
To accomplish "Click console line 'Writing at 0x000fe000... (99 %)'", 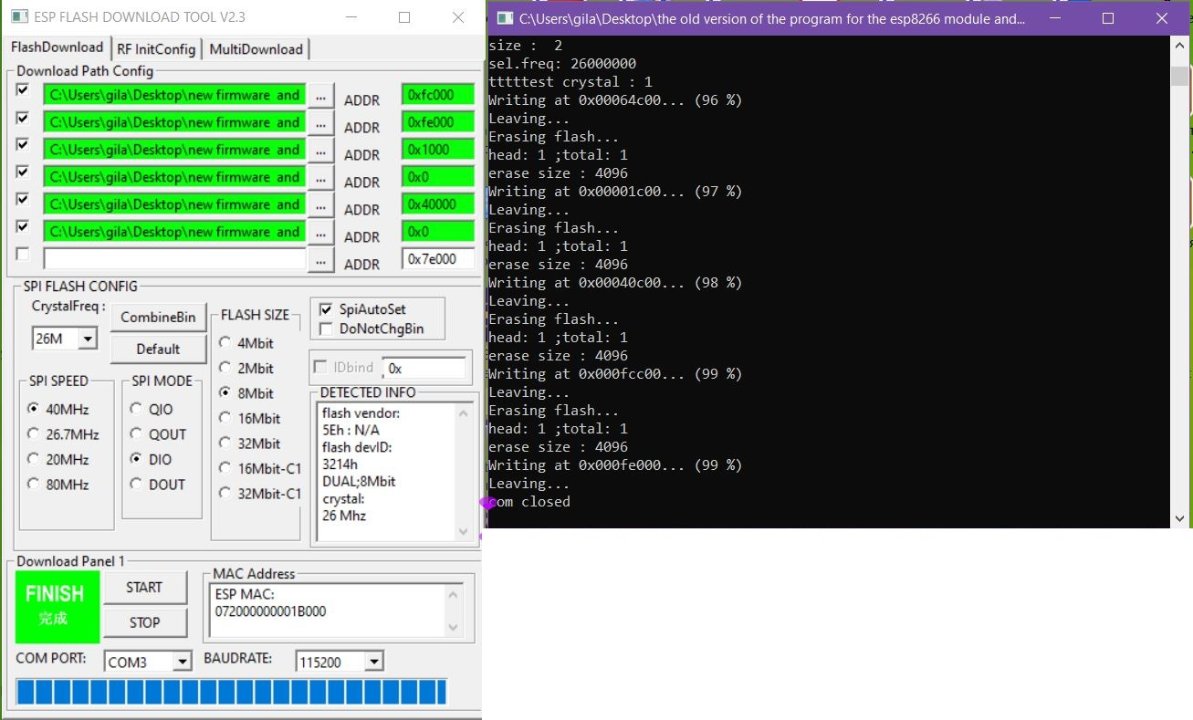I will pyautogui.click(x=615, y=465).
